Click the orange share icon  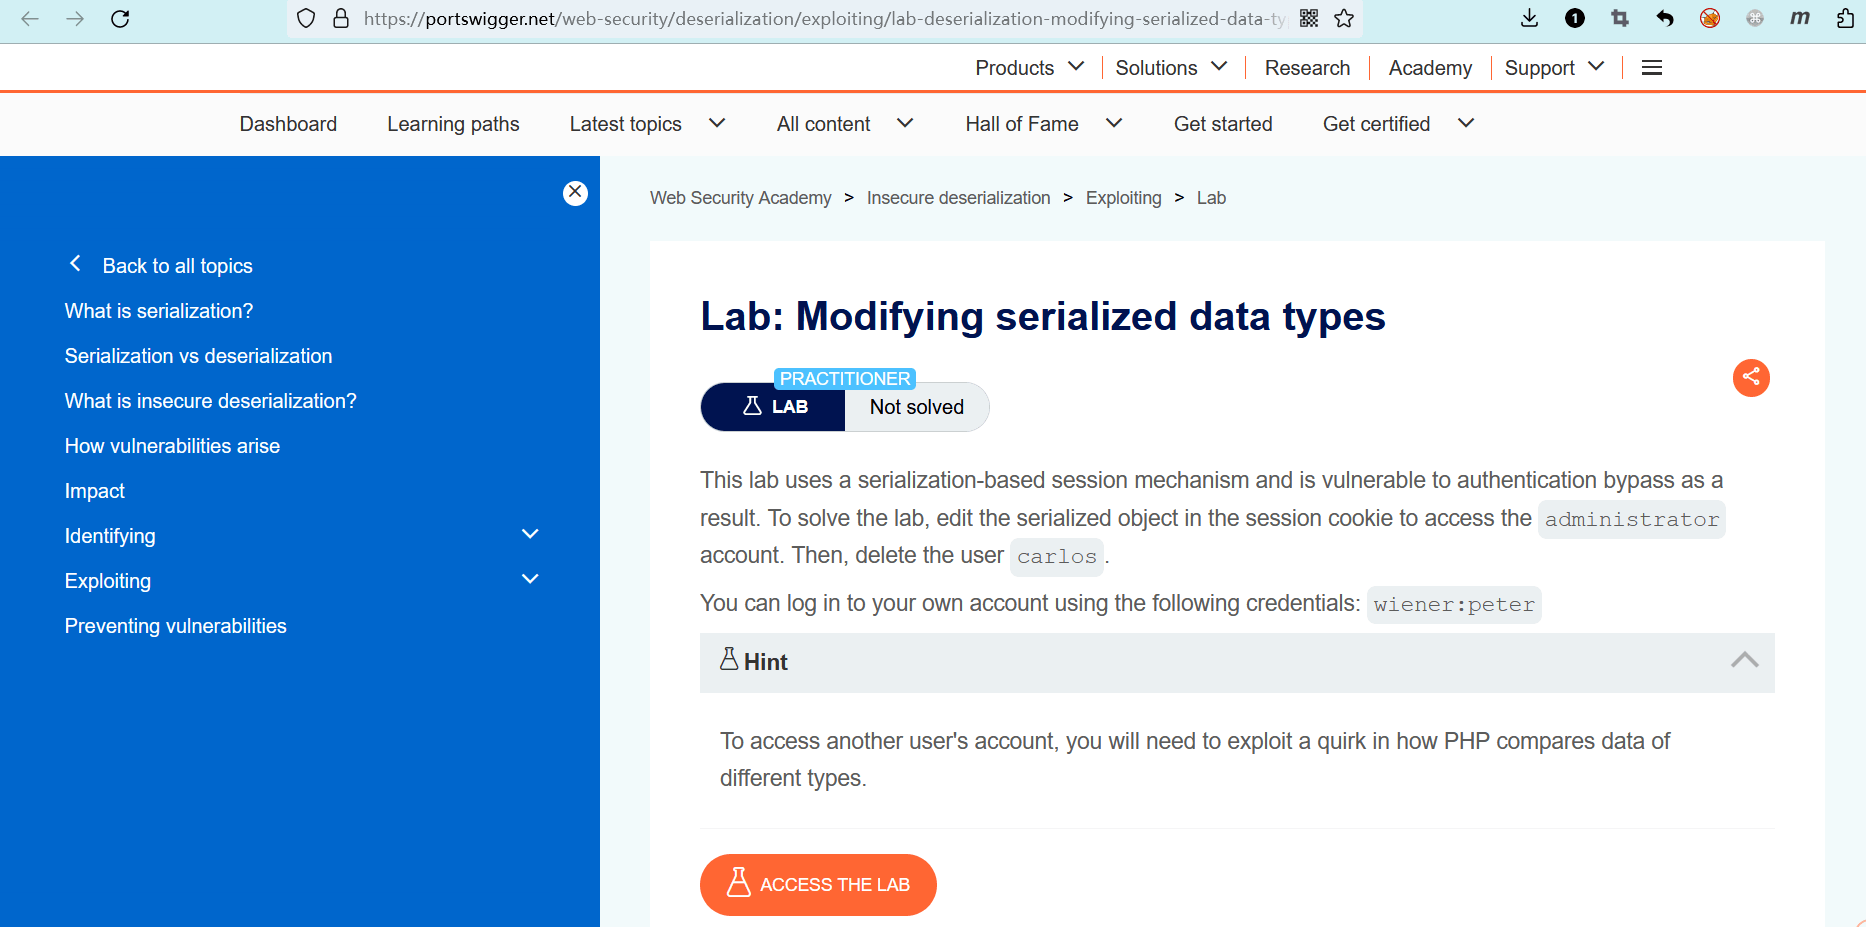pyautogui.click(x=1751, y=377)
